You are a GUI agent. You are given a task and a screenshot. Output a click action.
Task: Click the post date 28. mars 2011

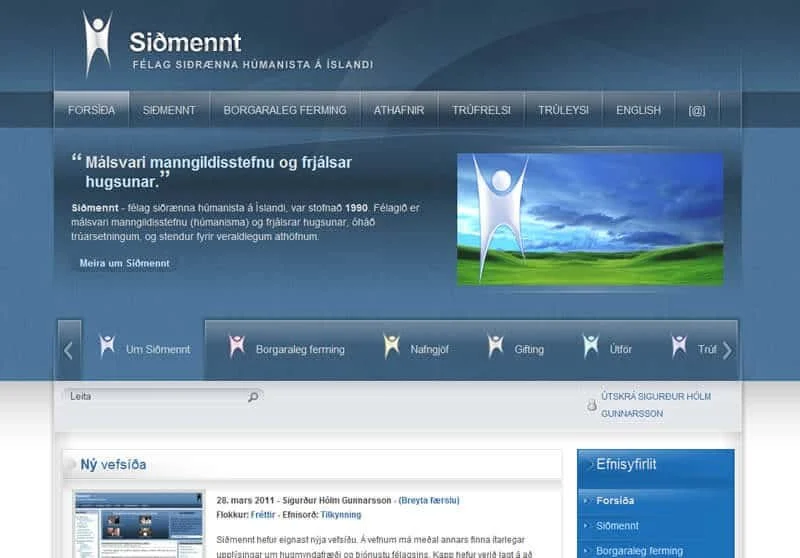pyautogui.click(x=245, y=500)
